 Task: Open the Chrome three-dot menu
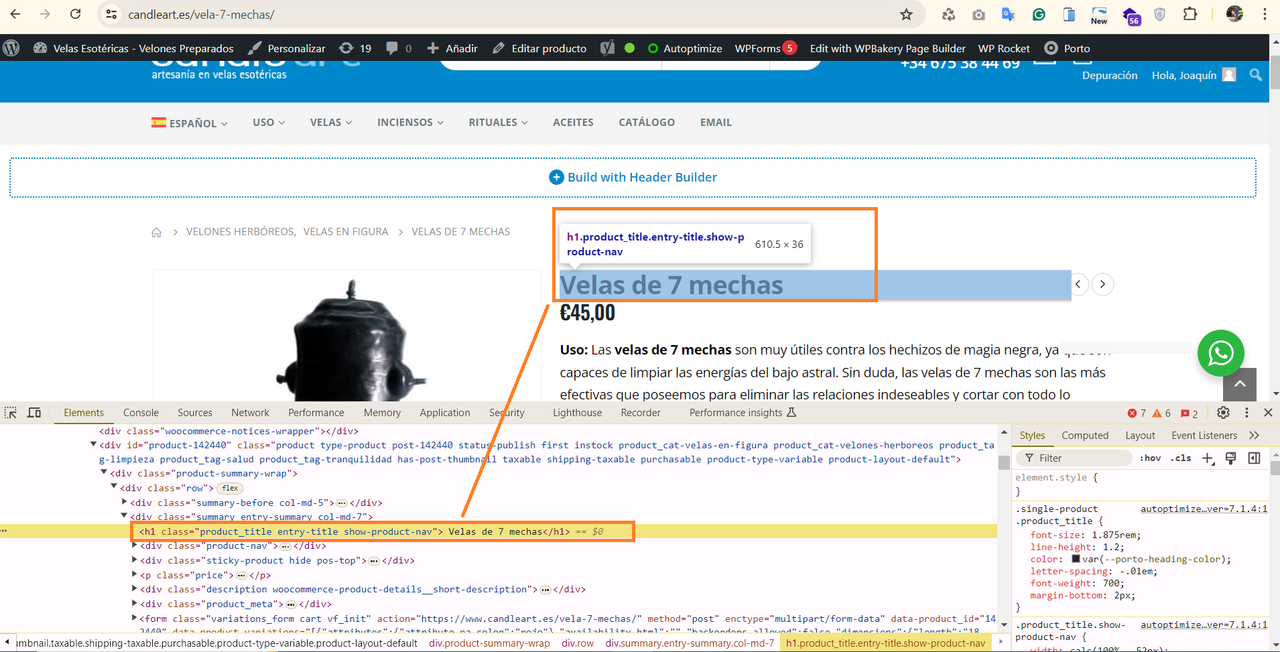[x=1266, y=15]
